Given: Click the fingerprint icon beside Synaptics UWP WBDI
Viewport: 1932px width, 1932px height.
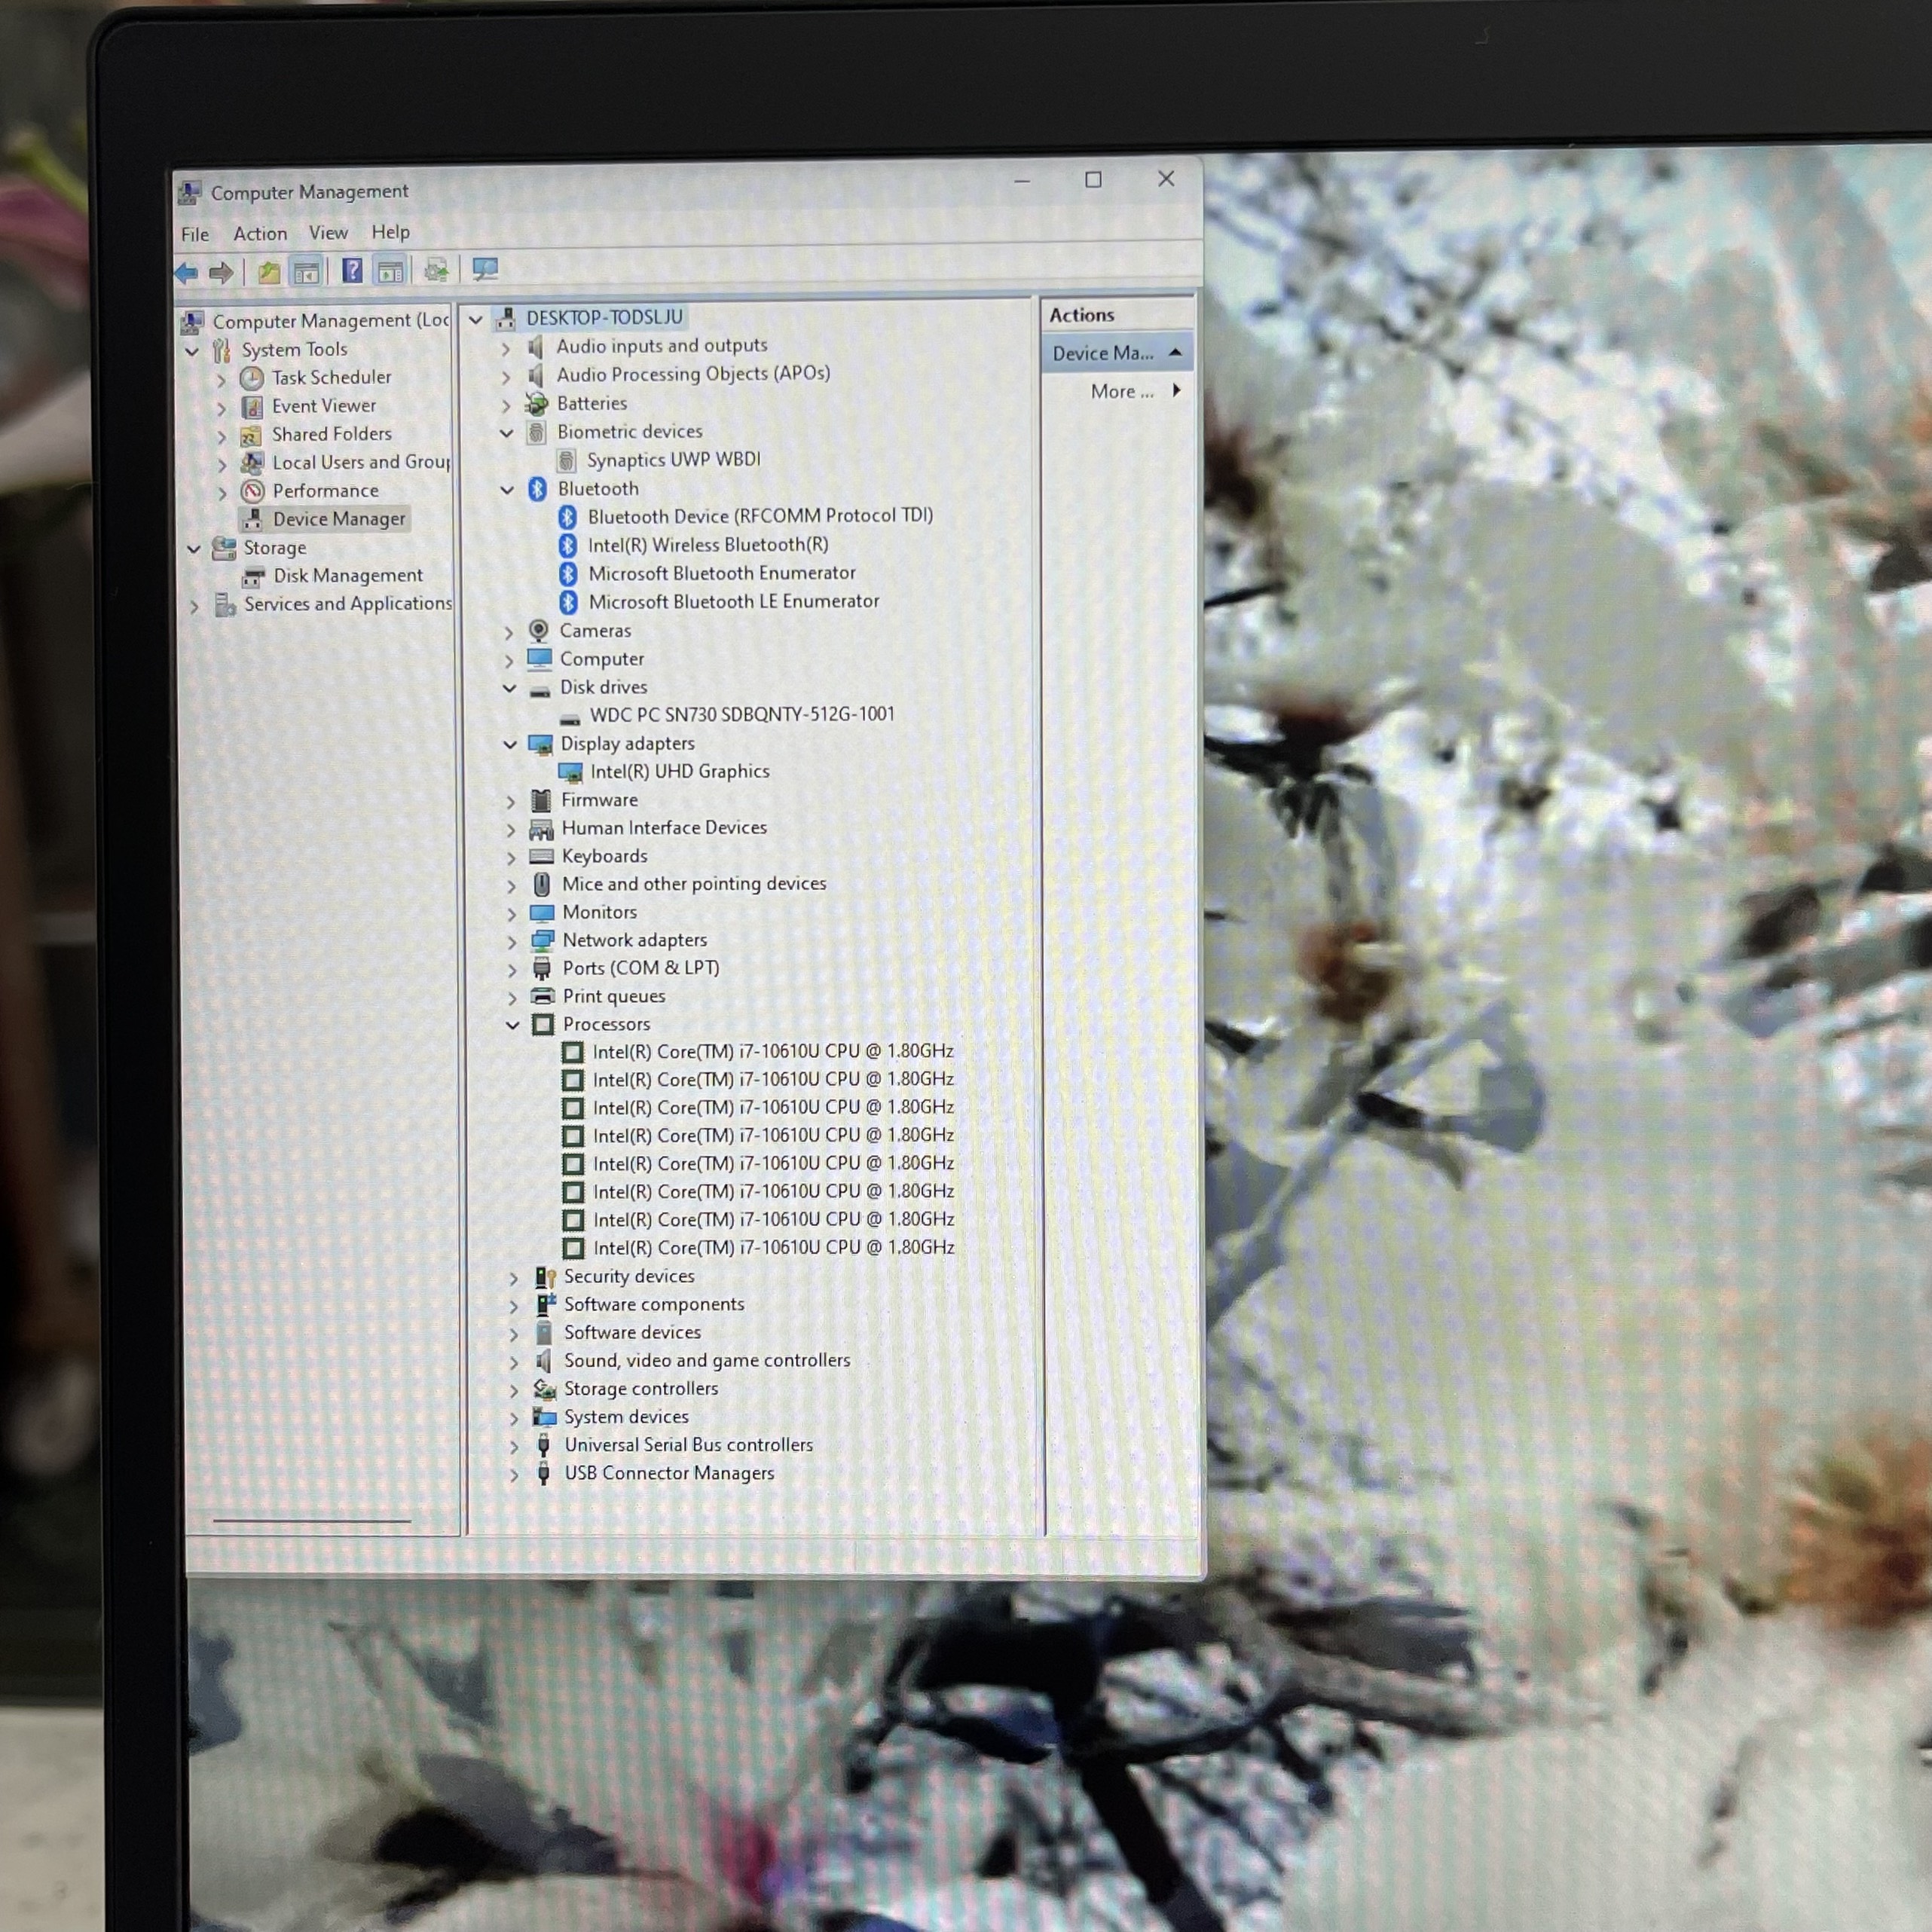Looking at the screenshot, I should (x=566, y=461).
